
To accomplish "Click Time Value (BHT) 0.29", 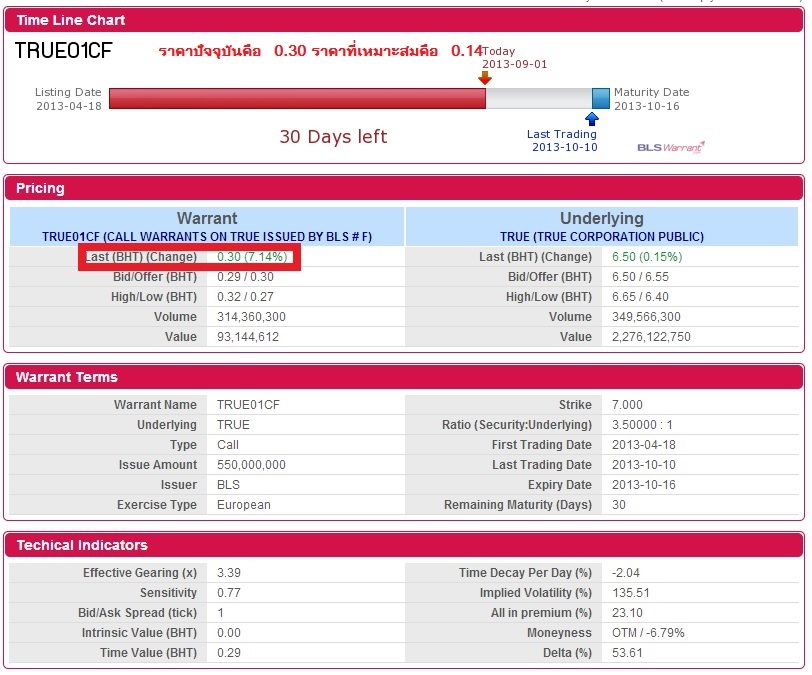I will (229, 653).
